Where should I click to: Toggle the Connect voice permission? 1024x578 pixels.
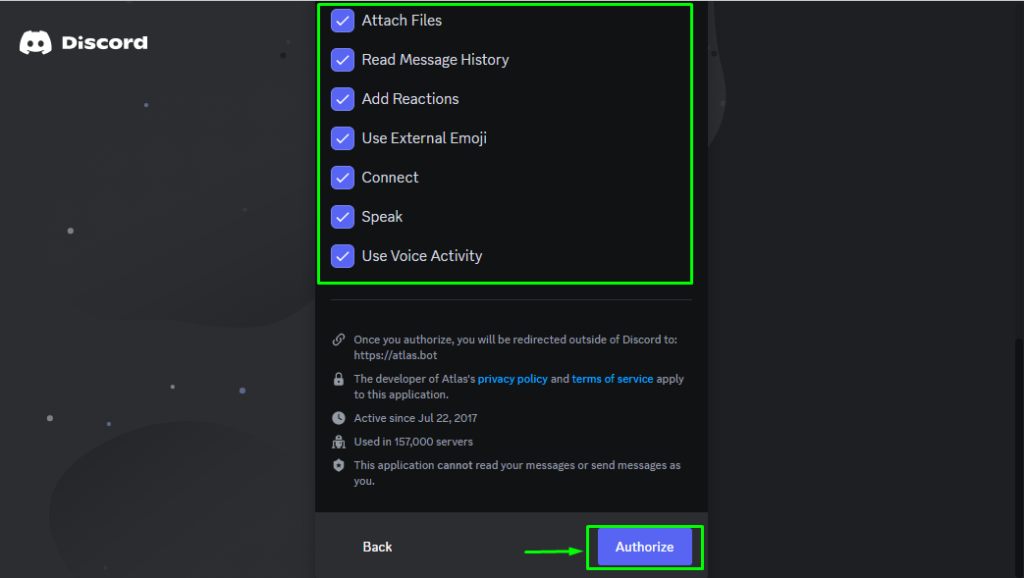pyautogui.click(x=342, y=178)
